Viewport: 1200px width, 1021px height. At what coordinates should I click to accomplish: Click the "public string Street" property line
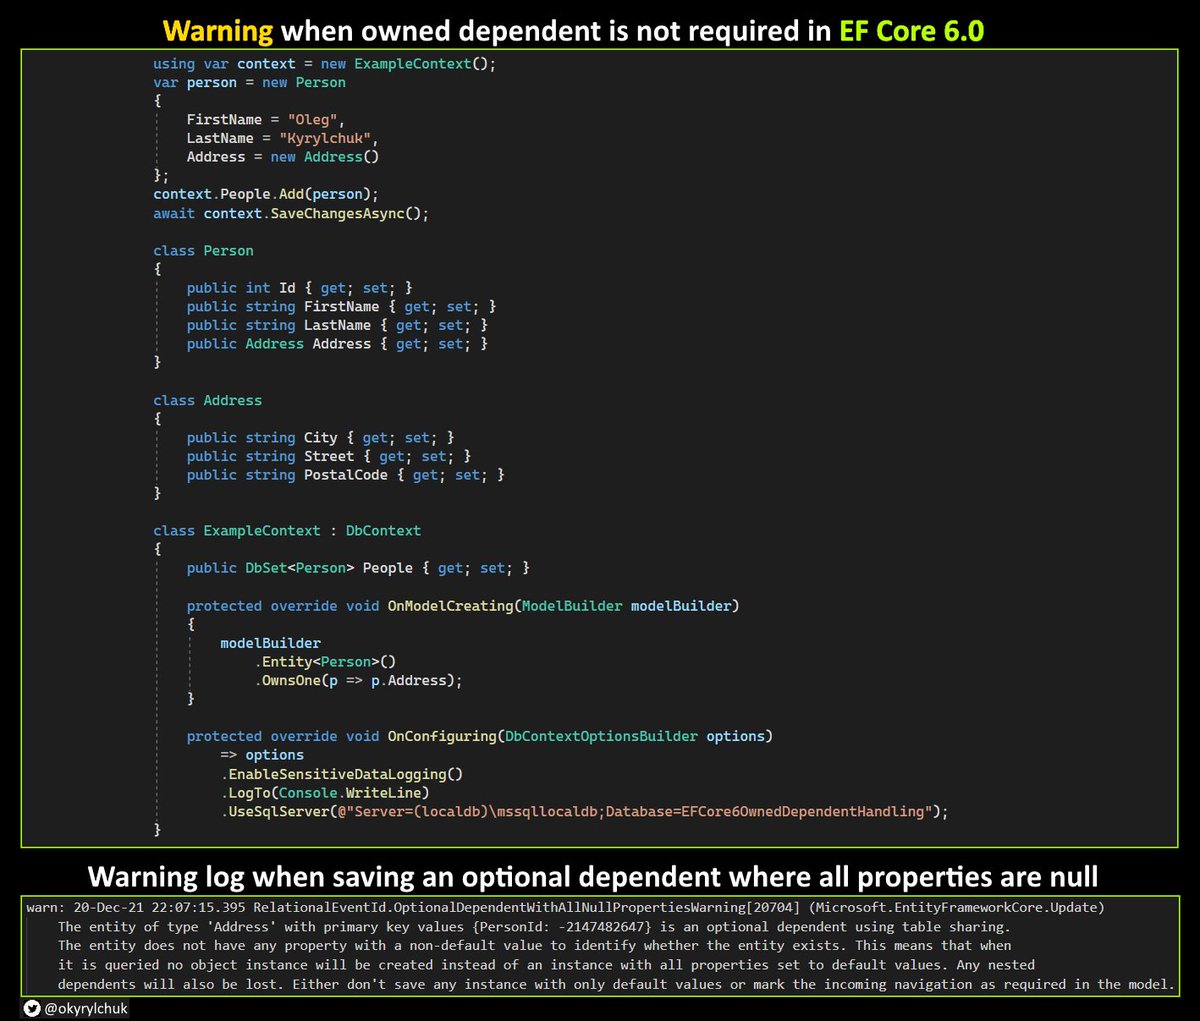click(x=329, y=457)
